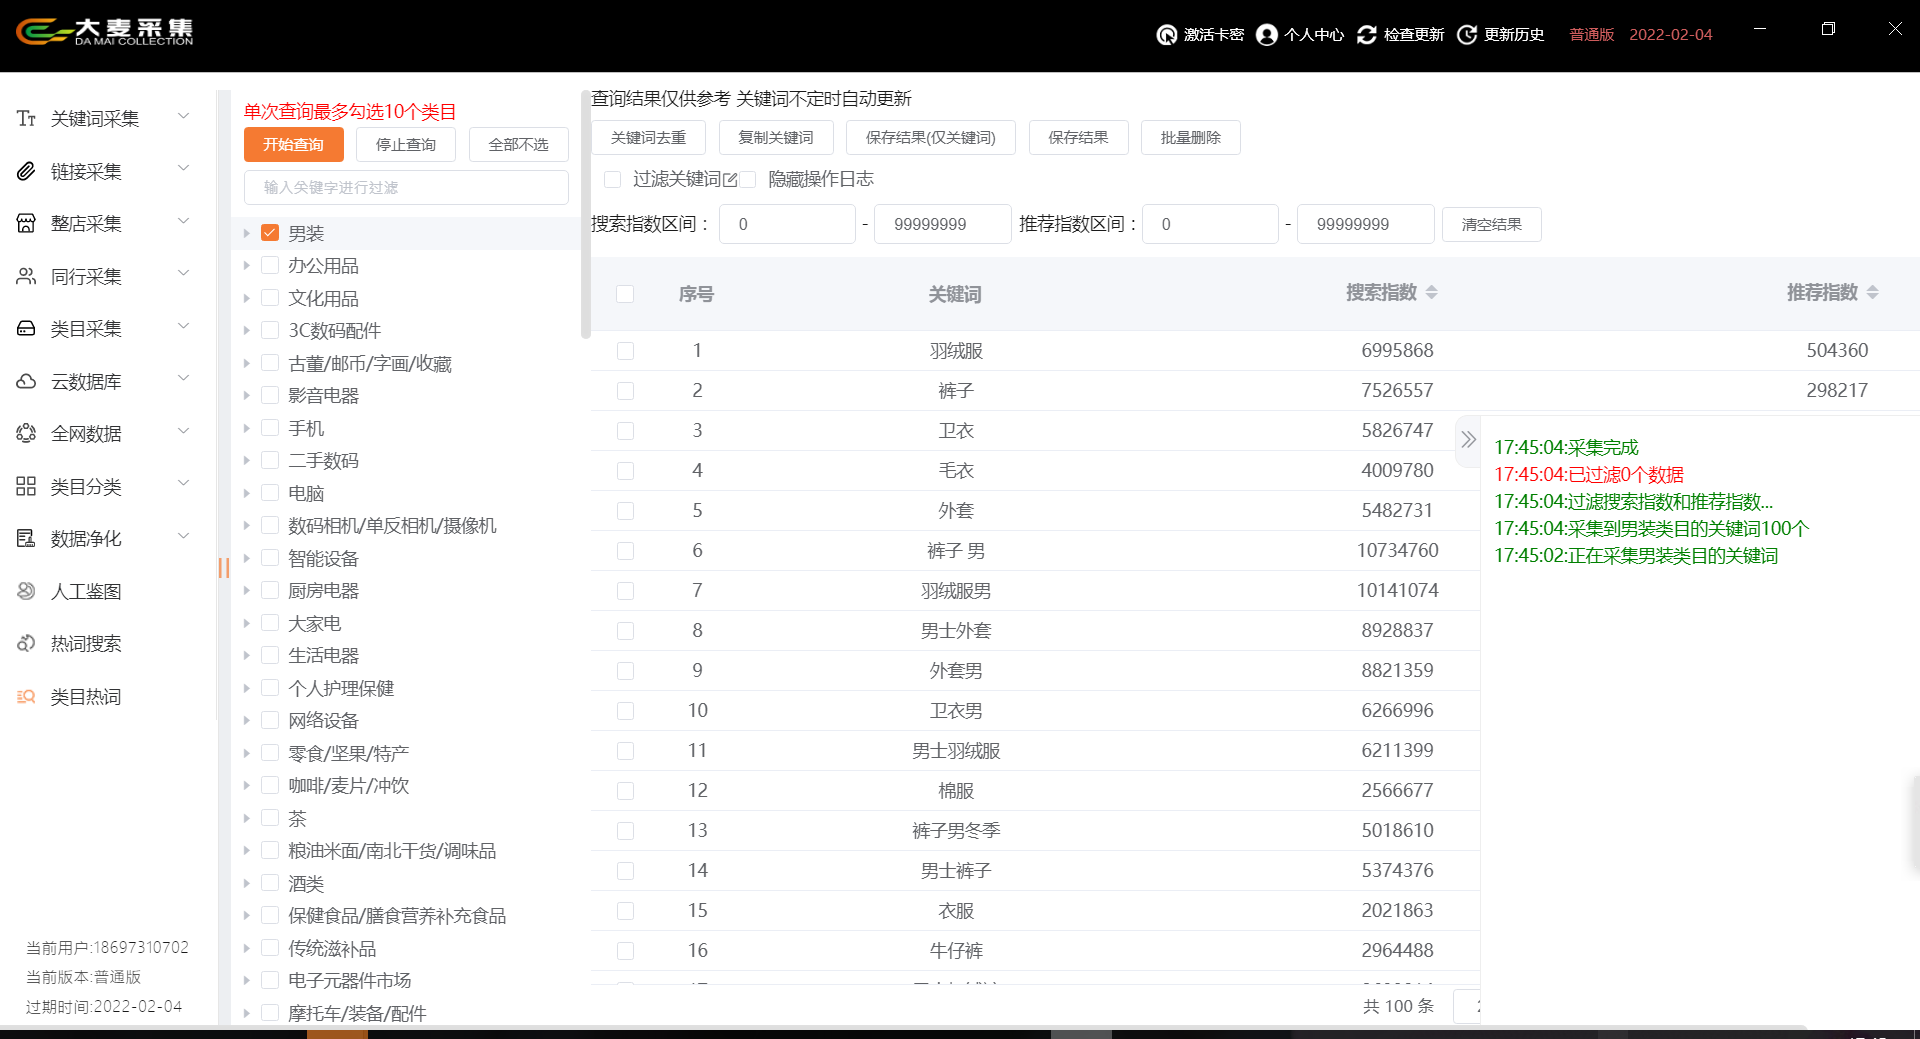This screenshot has width=1920, height=1039.
Task: Tick the checkbox for row 羽绒服
Action: click(625, 351)
